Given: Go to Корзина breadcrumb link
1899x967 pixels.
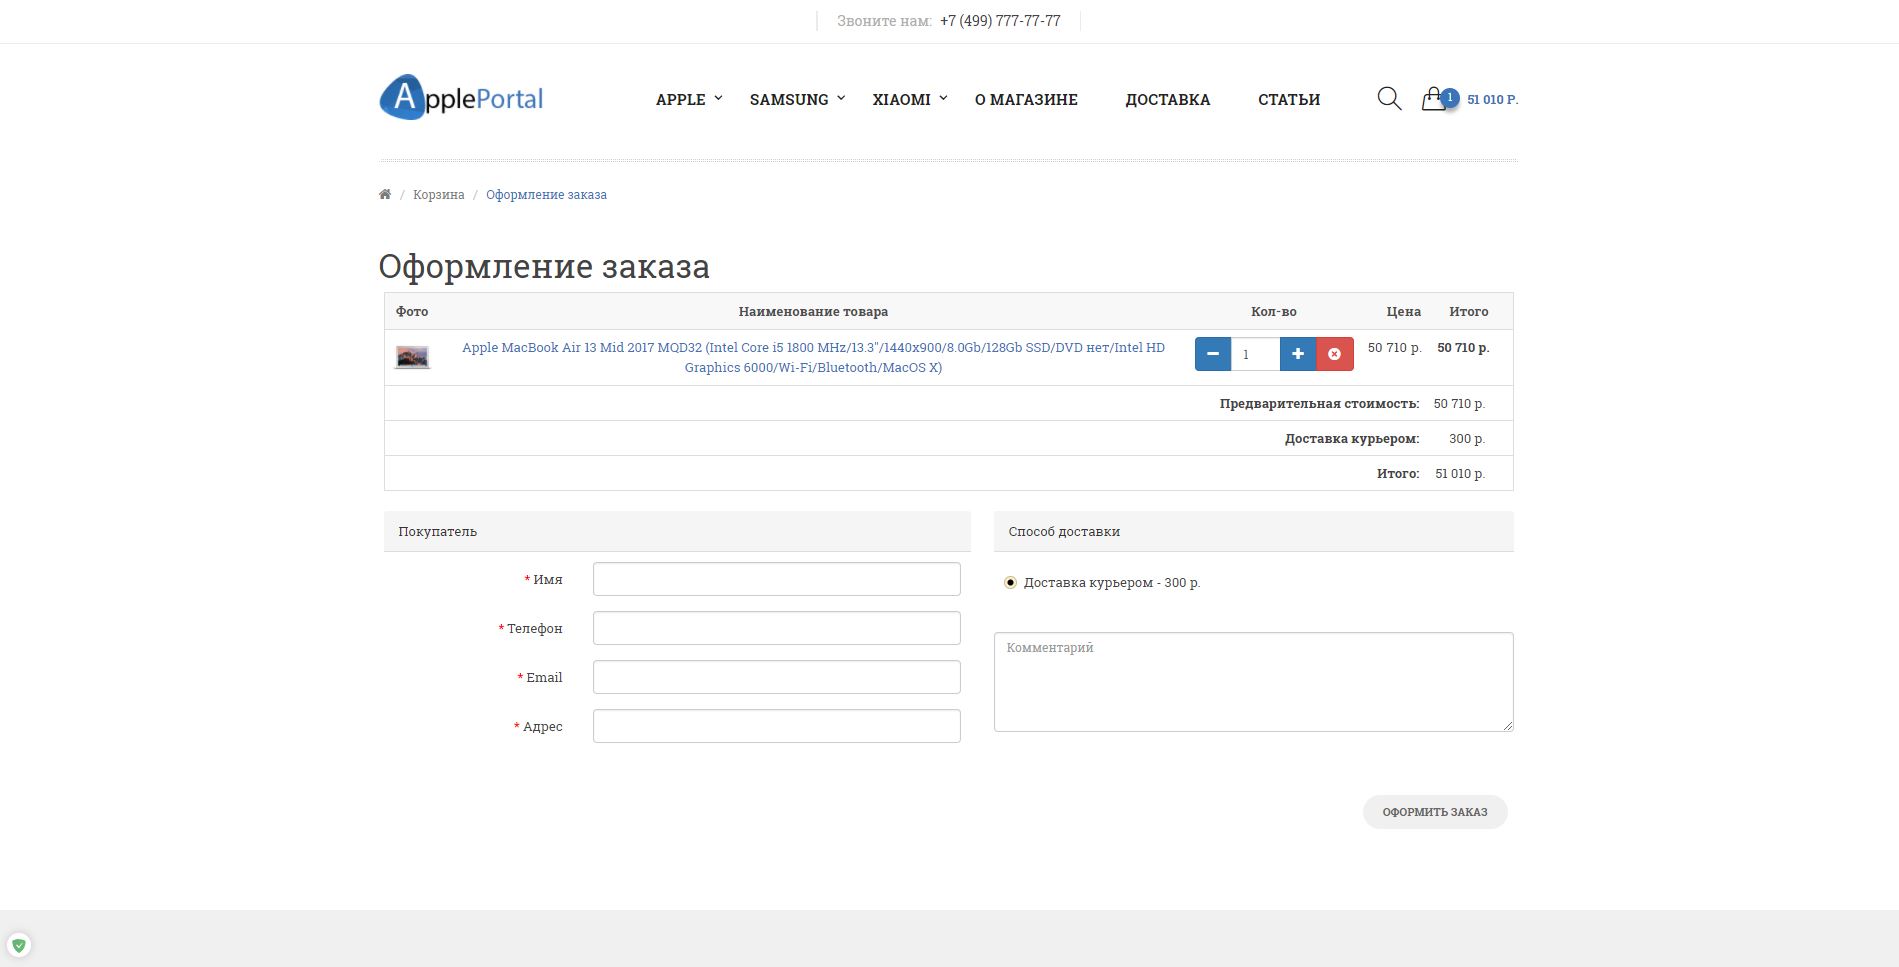Looking at the screenshot, I should tap(439, 194).
